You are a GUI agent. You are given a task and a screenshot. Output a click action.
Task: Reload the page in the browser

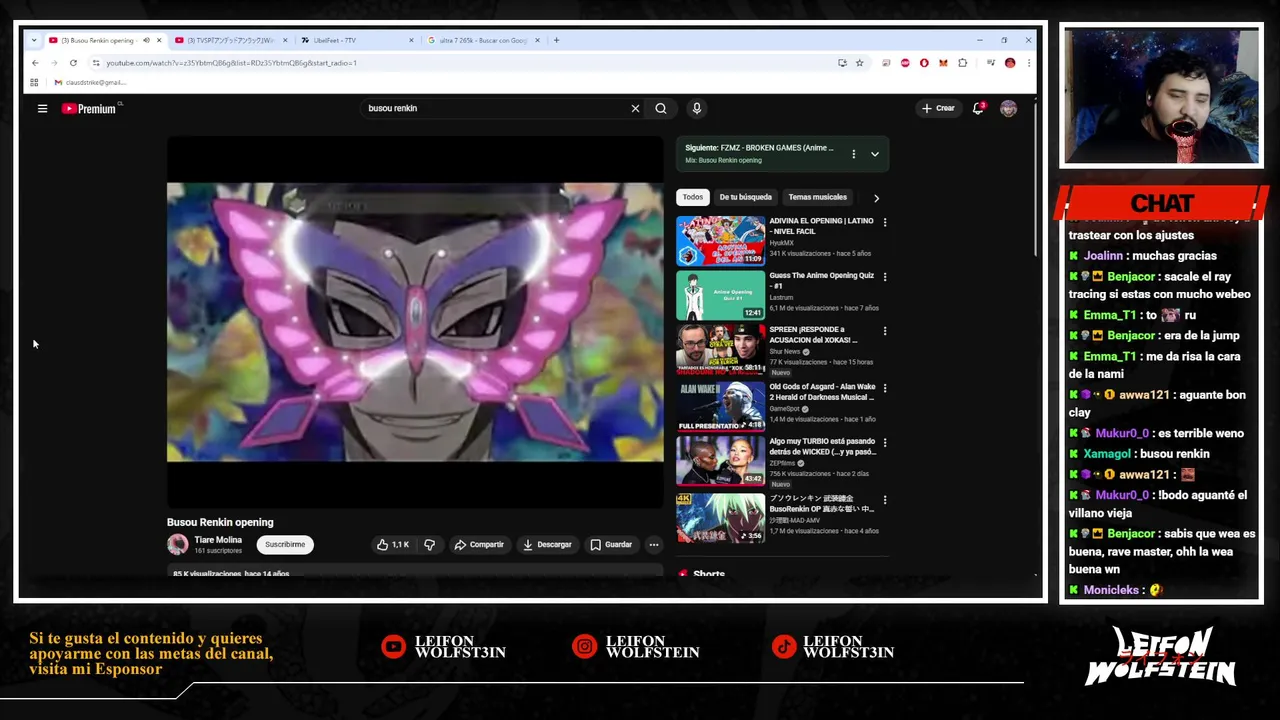tap(73, 63)
